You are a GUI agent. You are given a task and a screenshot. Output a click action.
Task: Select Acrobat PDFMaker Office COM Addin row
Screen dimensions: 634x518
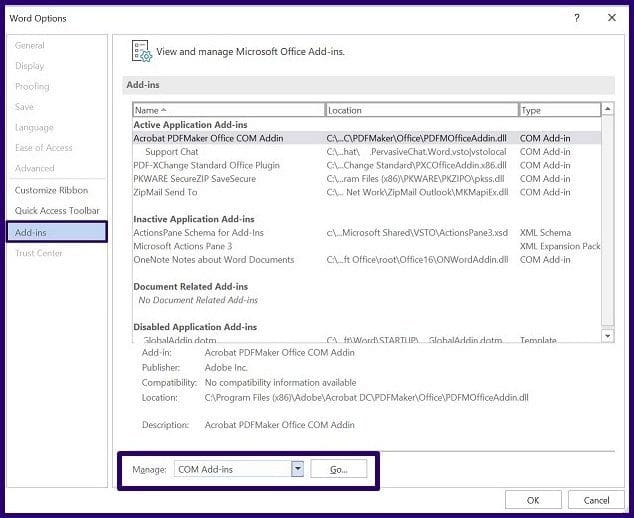(x=367, y=138)
